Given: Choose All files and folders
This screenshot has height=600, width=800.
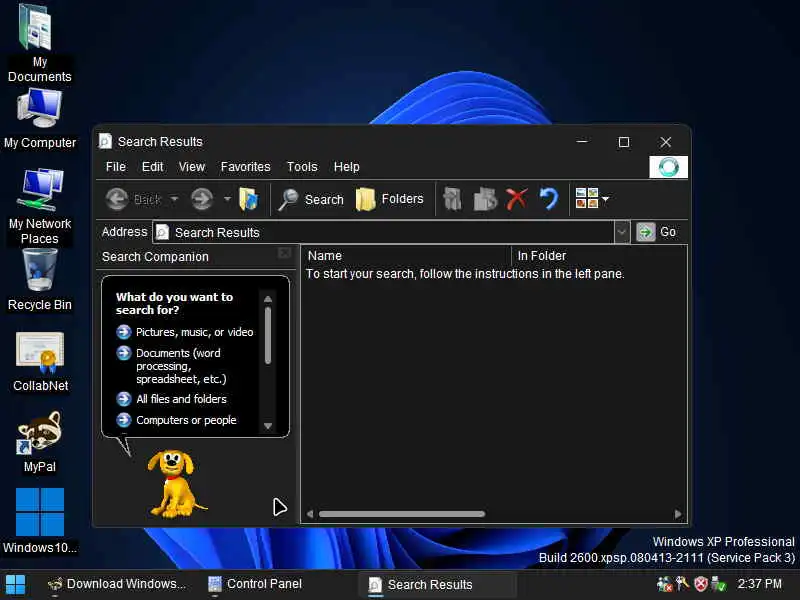Looking at the screenshot, I should click(172, 399).
